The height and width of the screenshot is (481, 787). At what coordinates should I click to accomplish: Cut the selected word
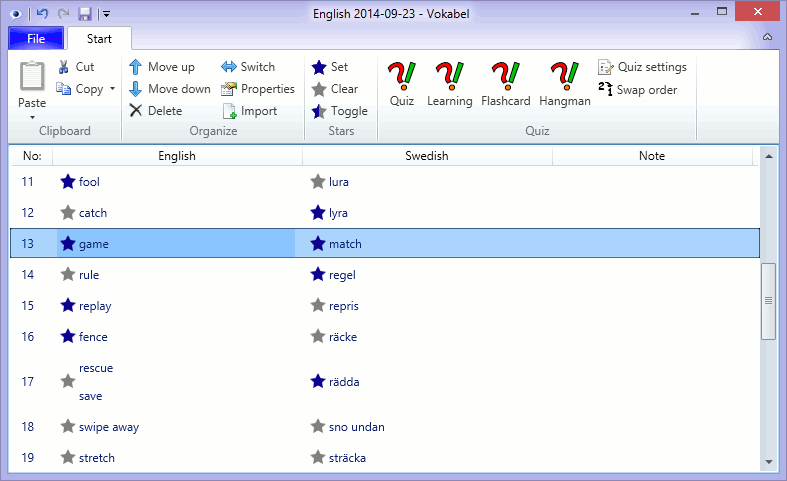pyautogui.click(x=76, y=67)
